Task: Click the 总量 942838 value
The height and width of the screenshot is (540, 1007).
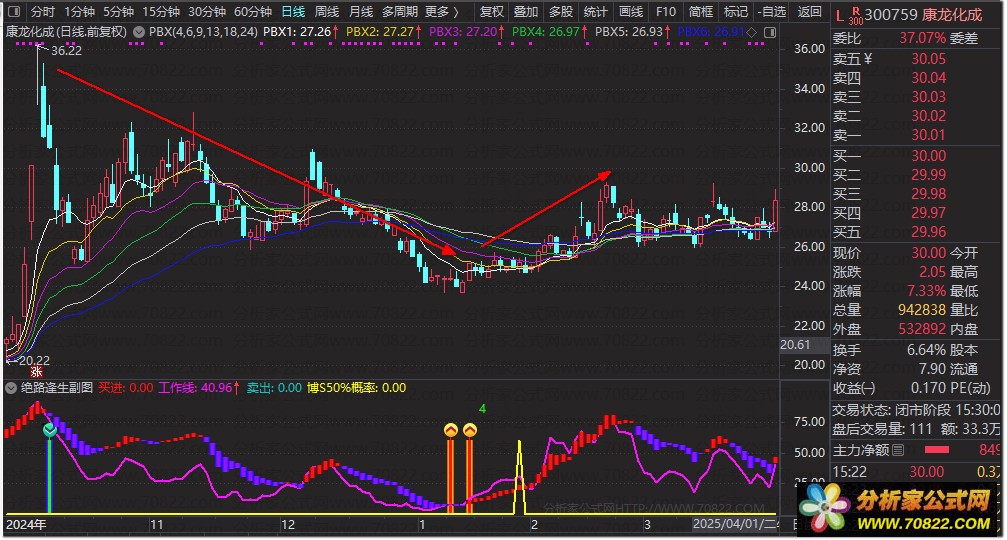Action: click(x=922, y=310)
